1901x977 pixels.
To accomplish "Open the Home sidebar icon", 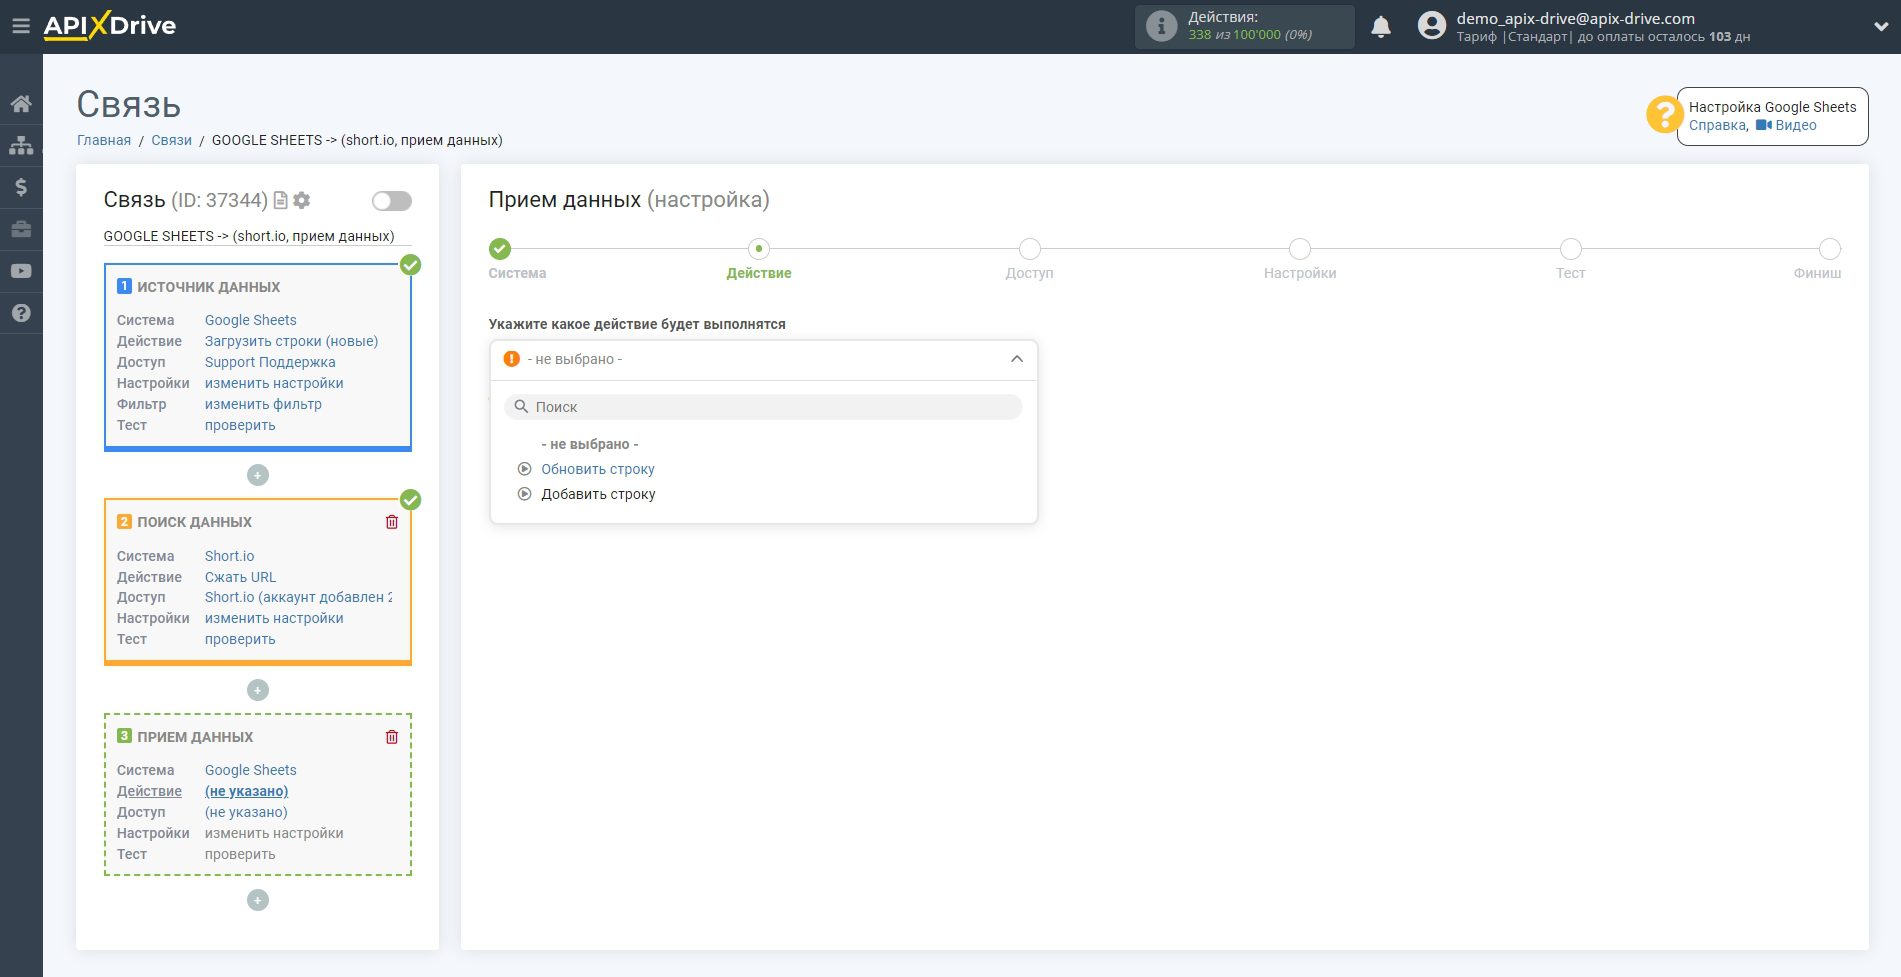I will pyautogui.click(x=21, y=104).
